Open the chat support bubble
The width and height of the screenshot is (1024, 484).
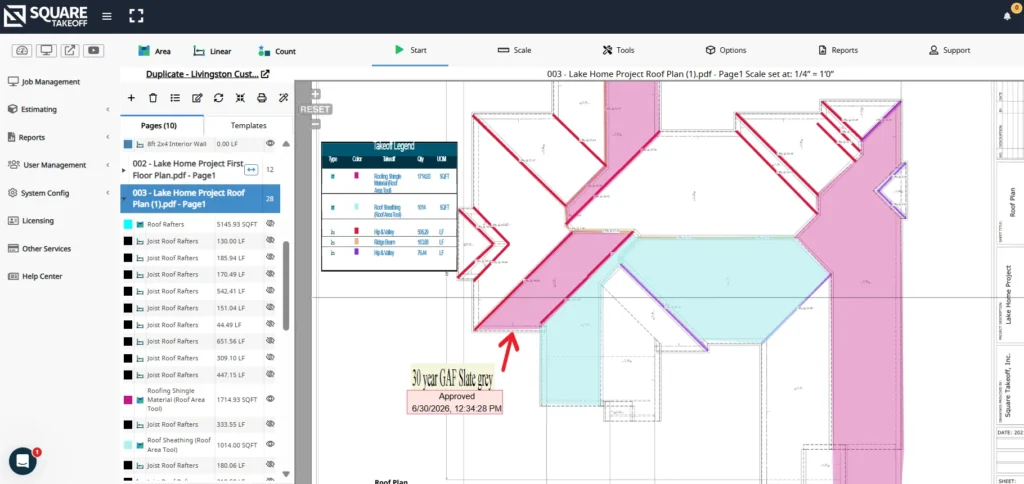point(22,461)
